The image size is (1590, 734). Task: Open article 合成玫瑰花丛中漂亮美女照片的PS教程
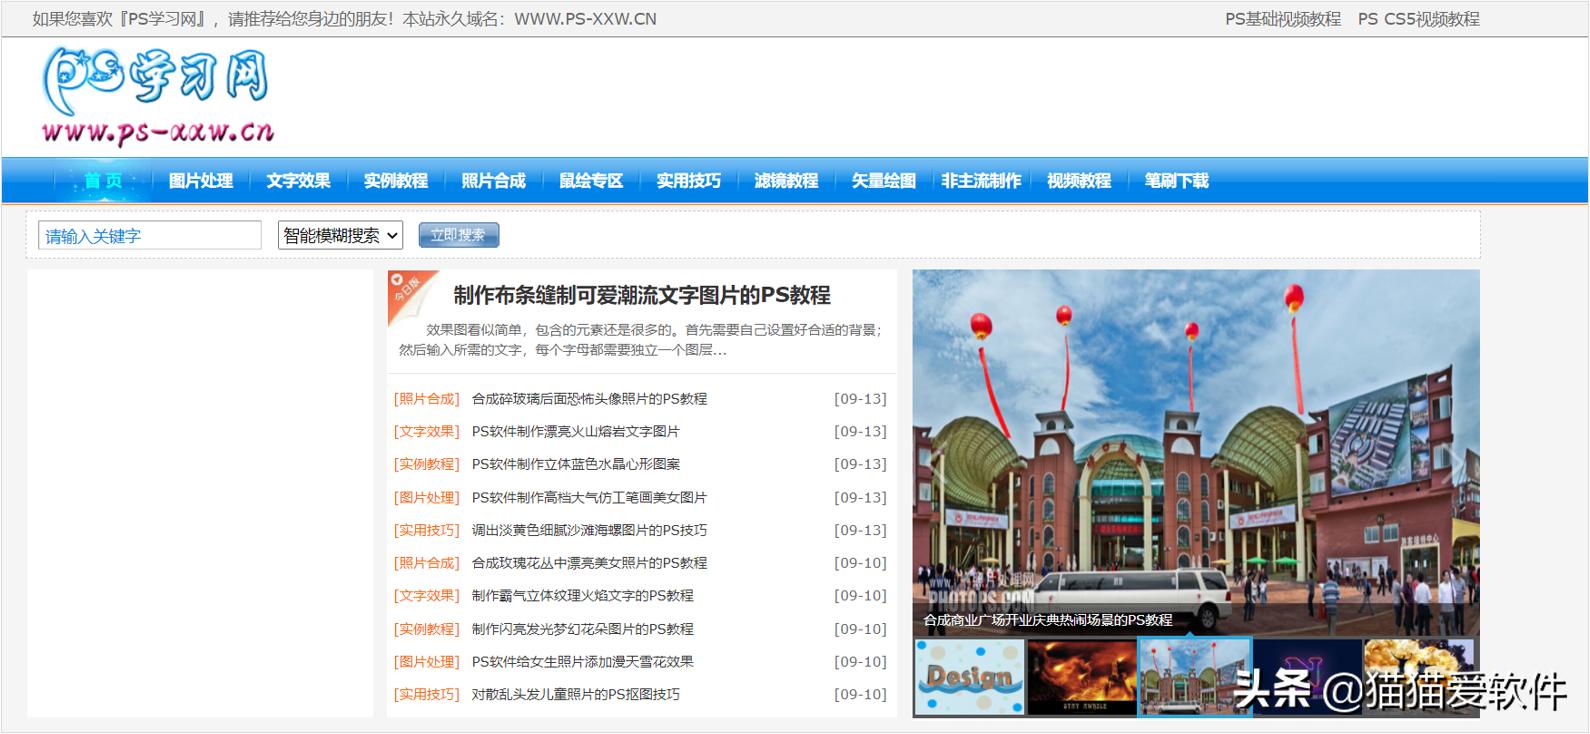click(x=589, y=563)
